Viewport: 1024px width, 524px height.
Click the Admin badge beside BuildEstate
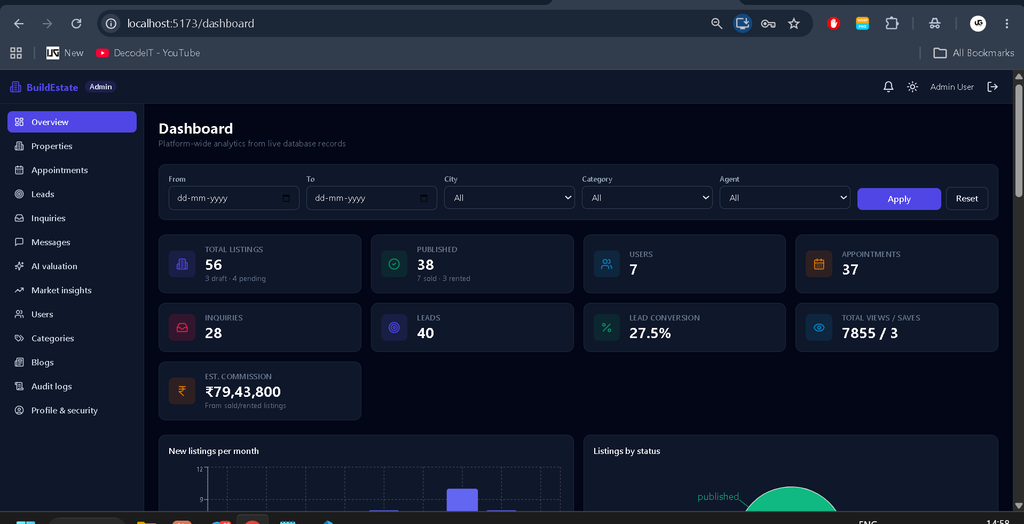point(101,87)
